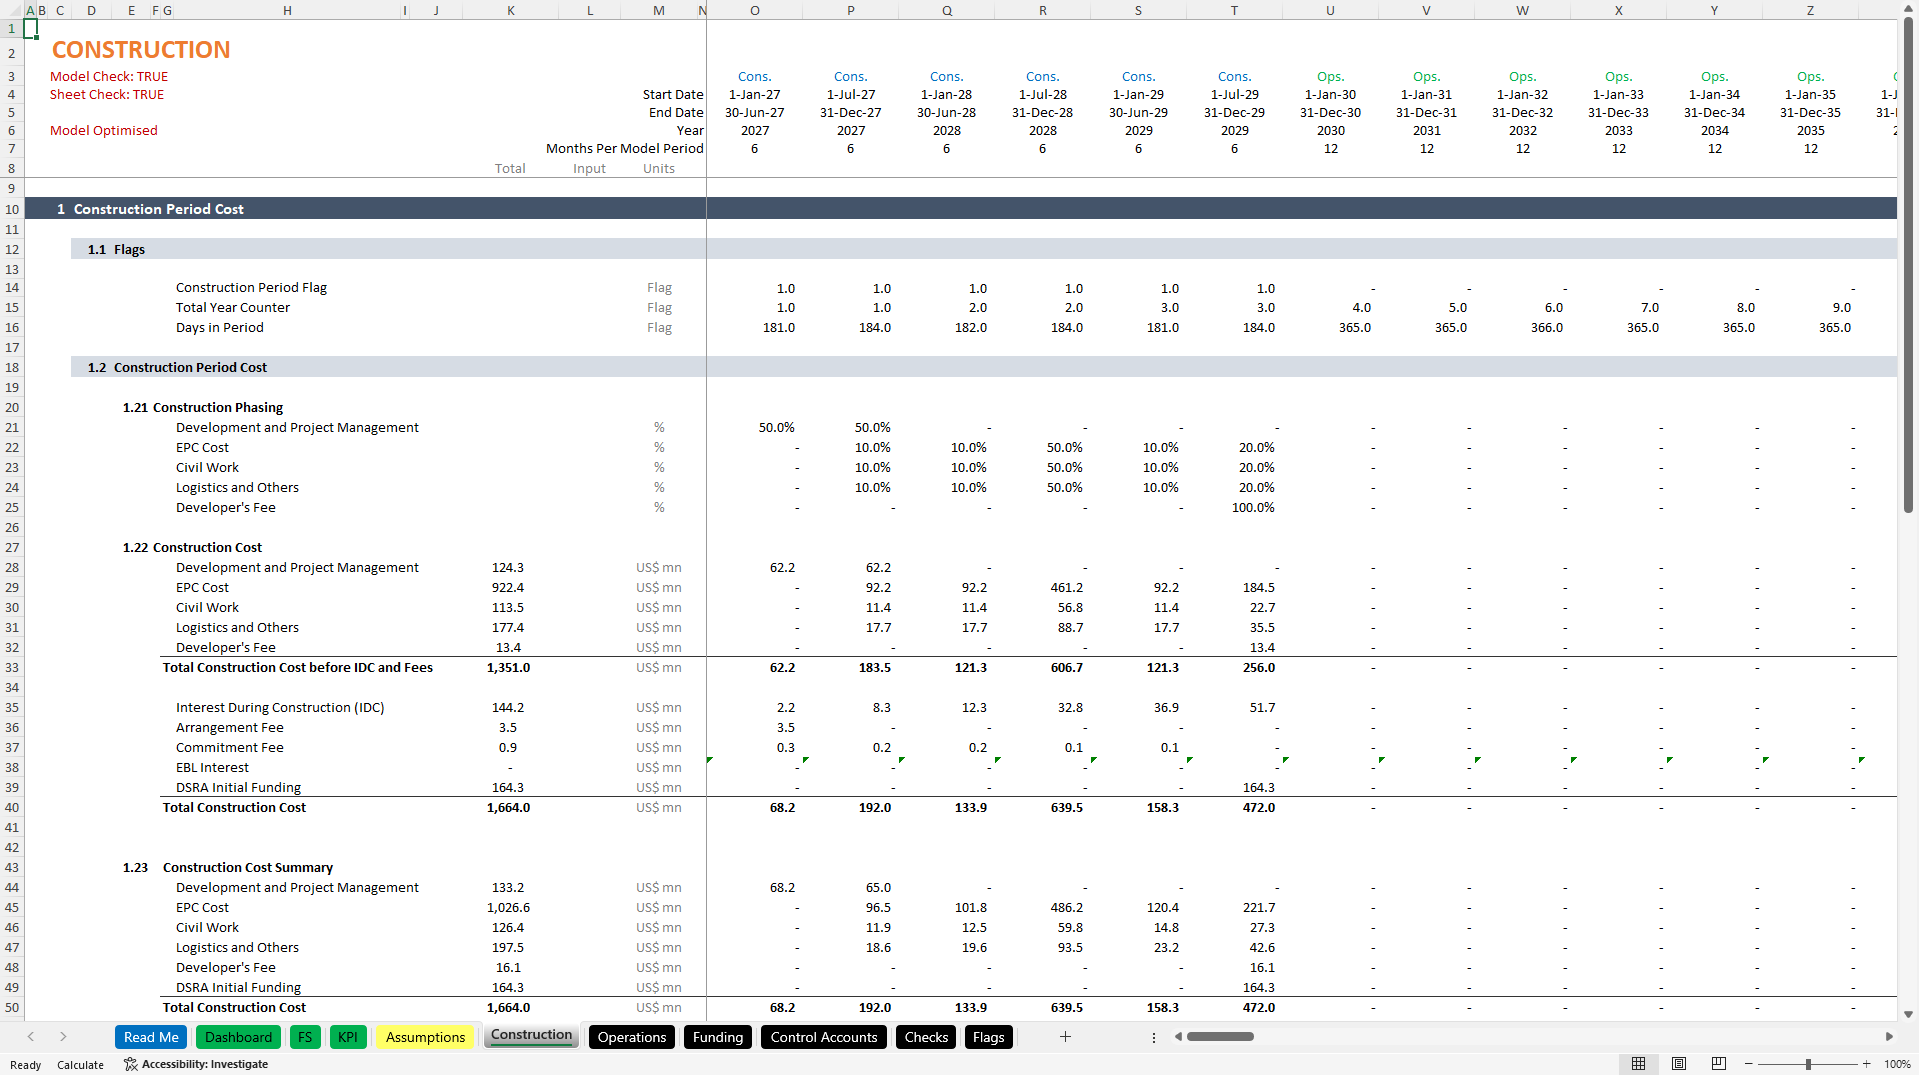Click 'Commitment Fee' row label
This screenshot has height=1075, width=1919.
[x=230, y=747]
